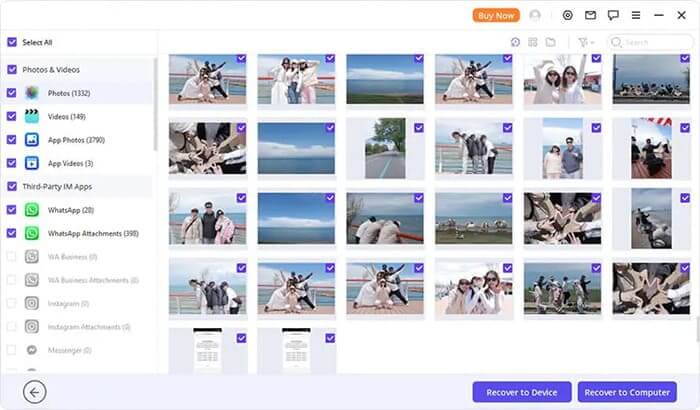700x410 pixels.
Task: Open the two people leaning over railing thumbnail
Action: click(x=385, y=218)
